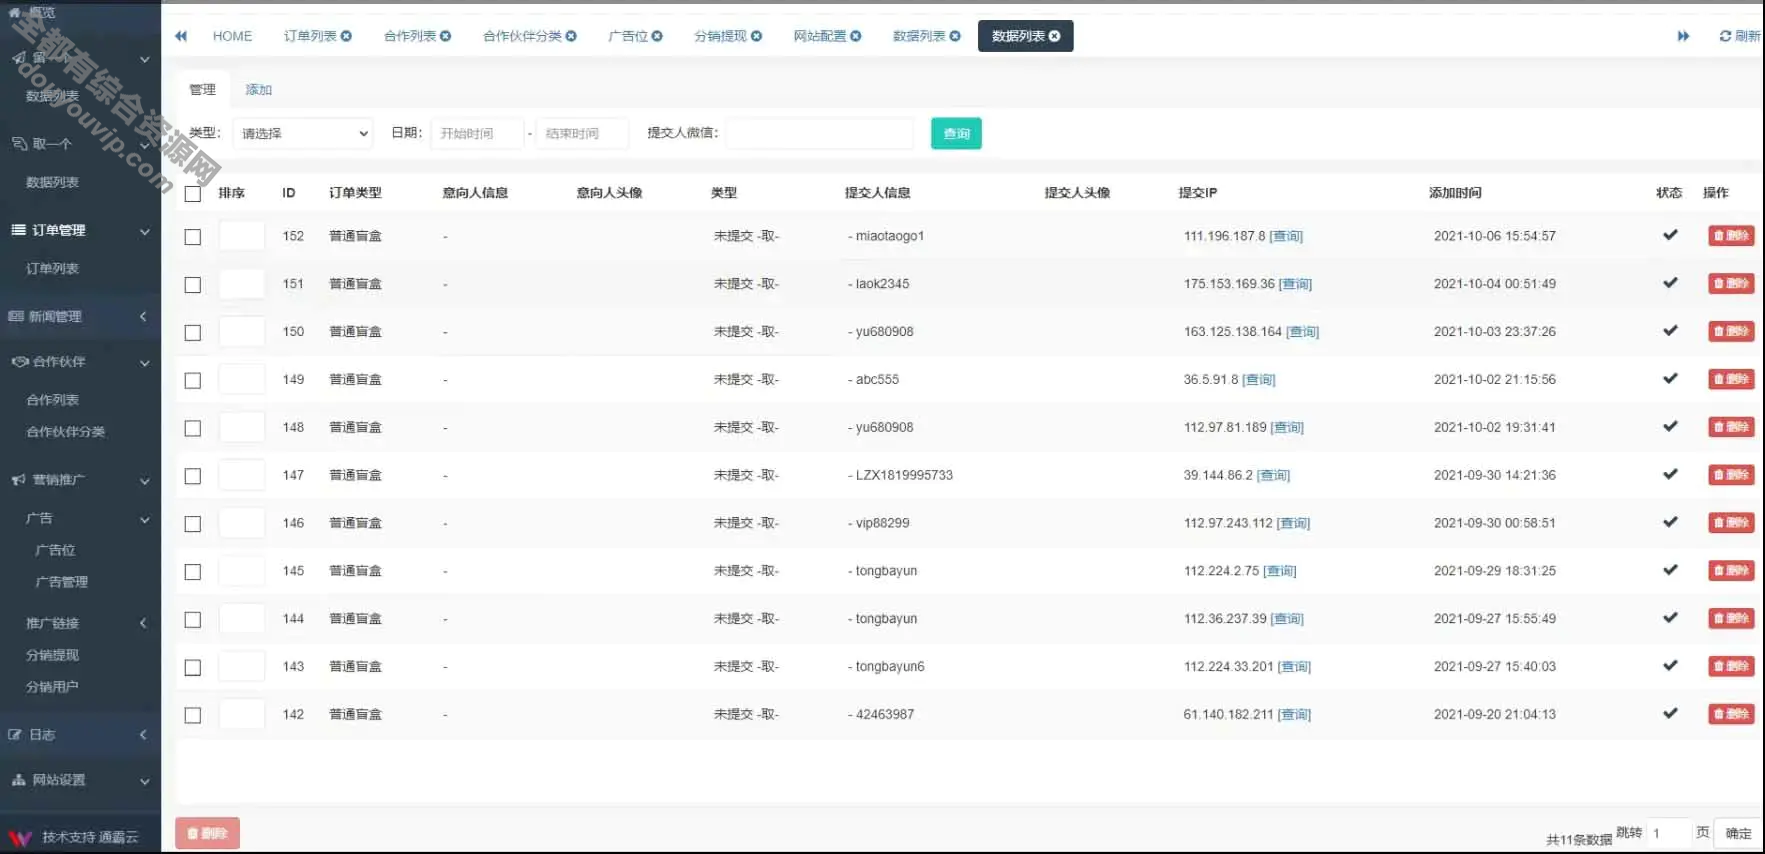This screenshot has height=854, width=1765.
Task: Delete the row with ID 151
Action: (x=1731, y=284)
